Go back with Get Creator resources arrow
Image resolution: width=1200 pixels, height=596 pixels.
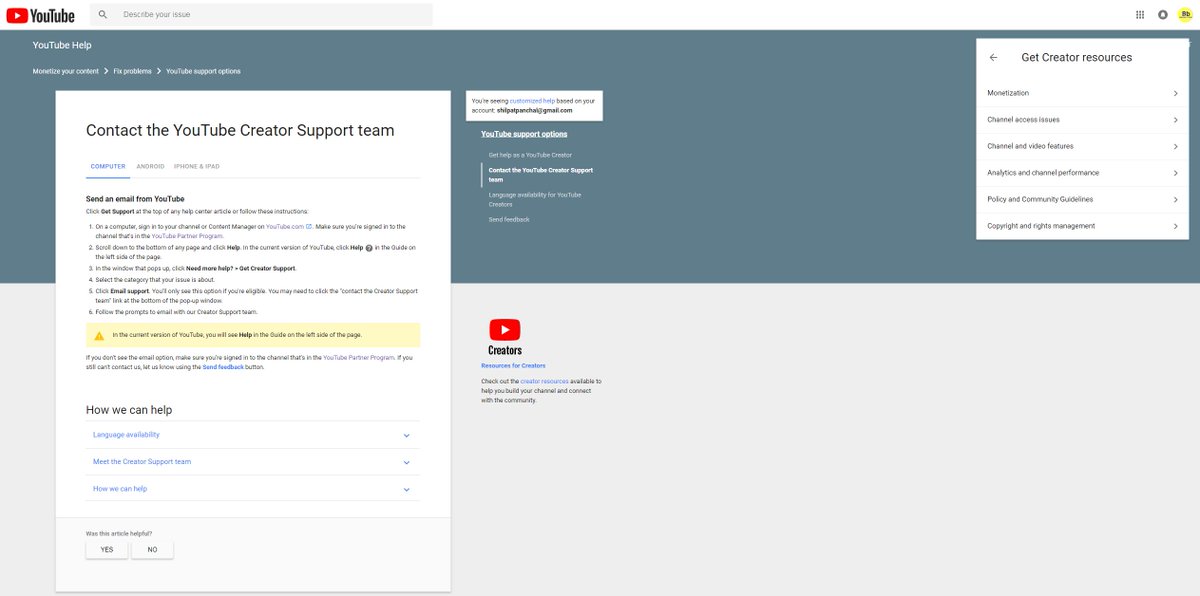pyautogui.click(x=993, y=58)
